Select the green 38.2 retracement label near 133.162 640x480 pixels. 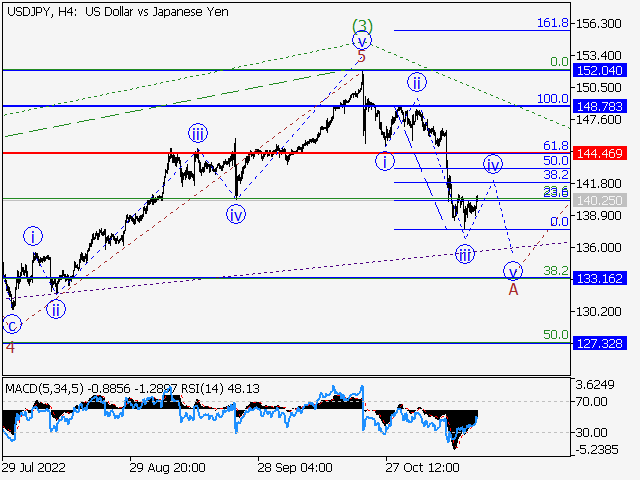556,270
